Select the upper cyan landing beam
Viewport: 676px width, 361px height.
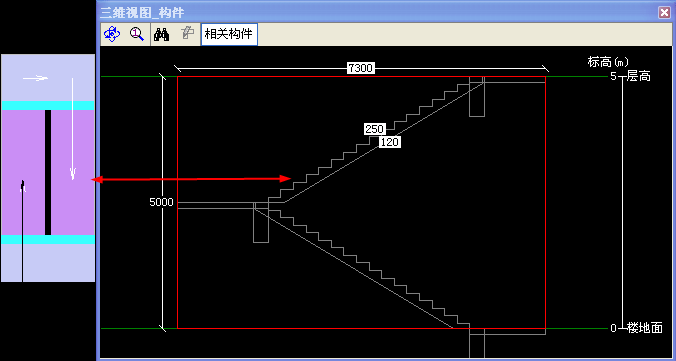(x=48, y=106)
